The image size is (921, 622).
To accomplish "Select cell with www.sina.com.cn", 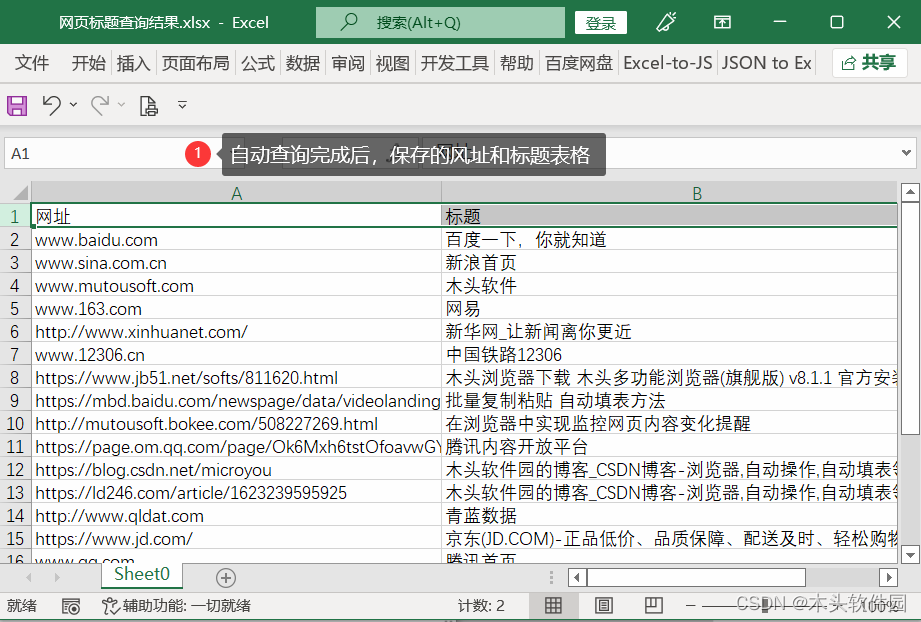I will (236, 263).
